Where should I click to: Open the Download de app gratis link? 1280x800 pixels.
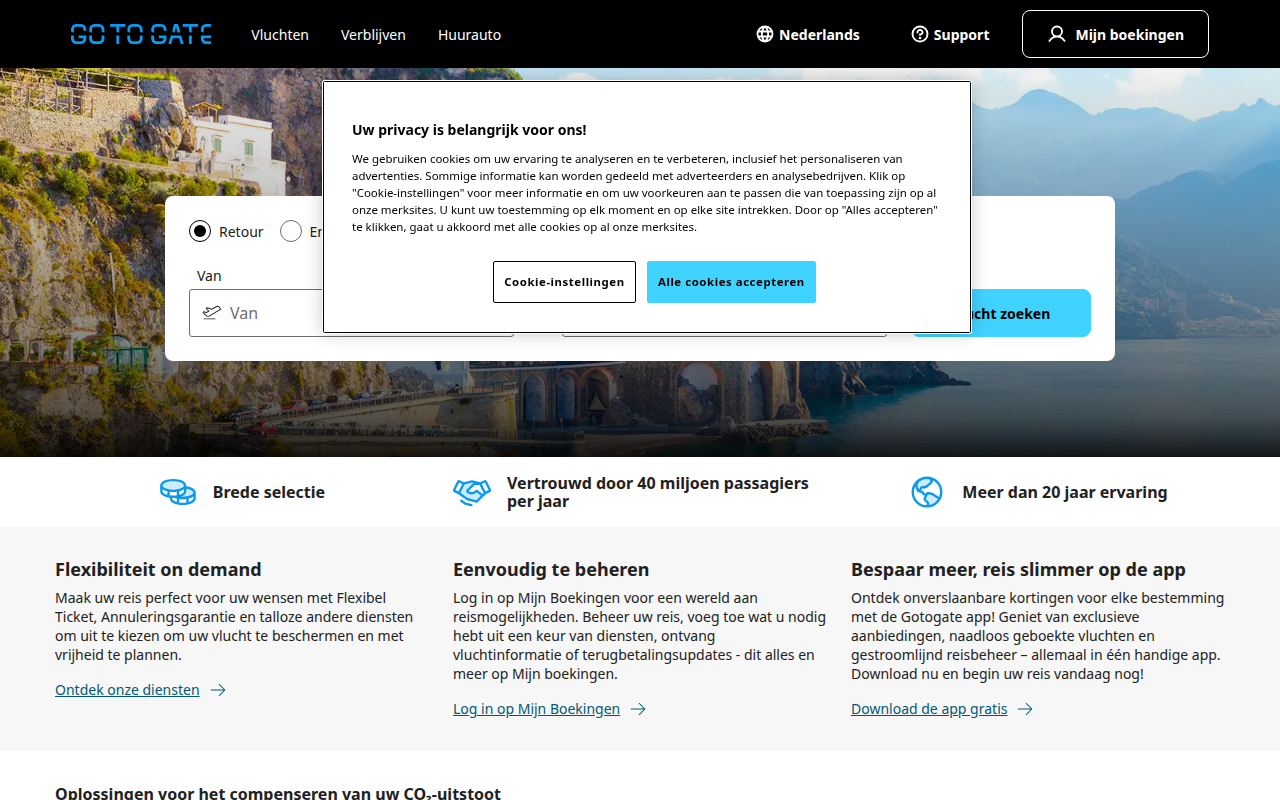[929, 709]
